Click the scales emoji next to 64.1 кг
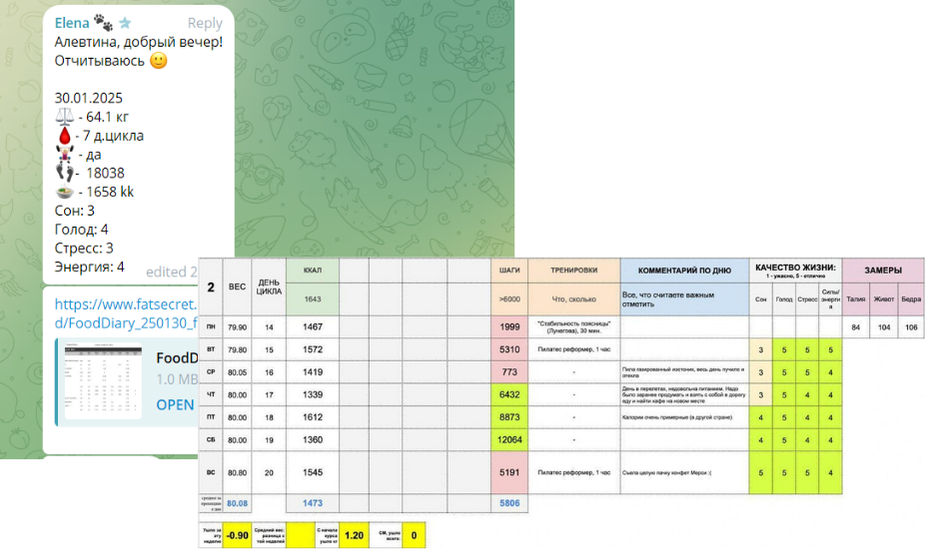926x549 pixels. pyautogui.click(x=64, y=116)
